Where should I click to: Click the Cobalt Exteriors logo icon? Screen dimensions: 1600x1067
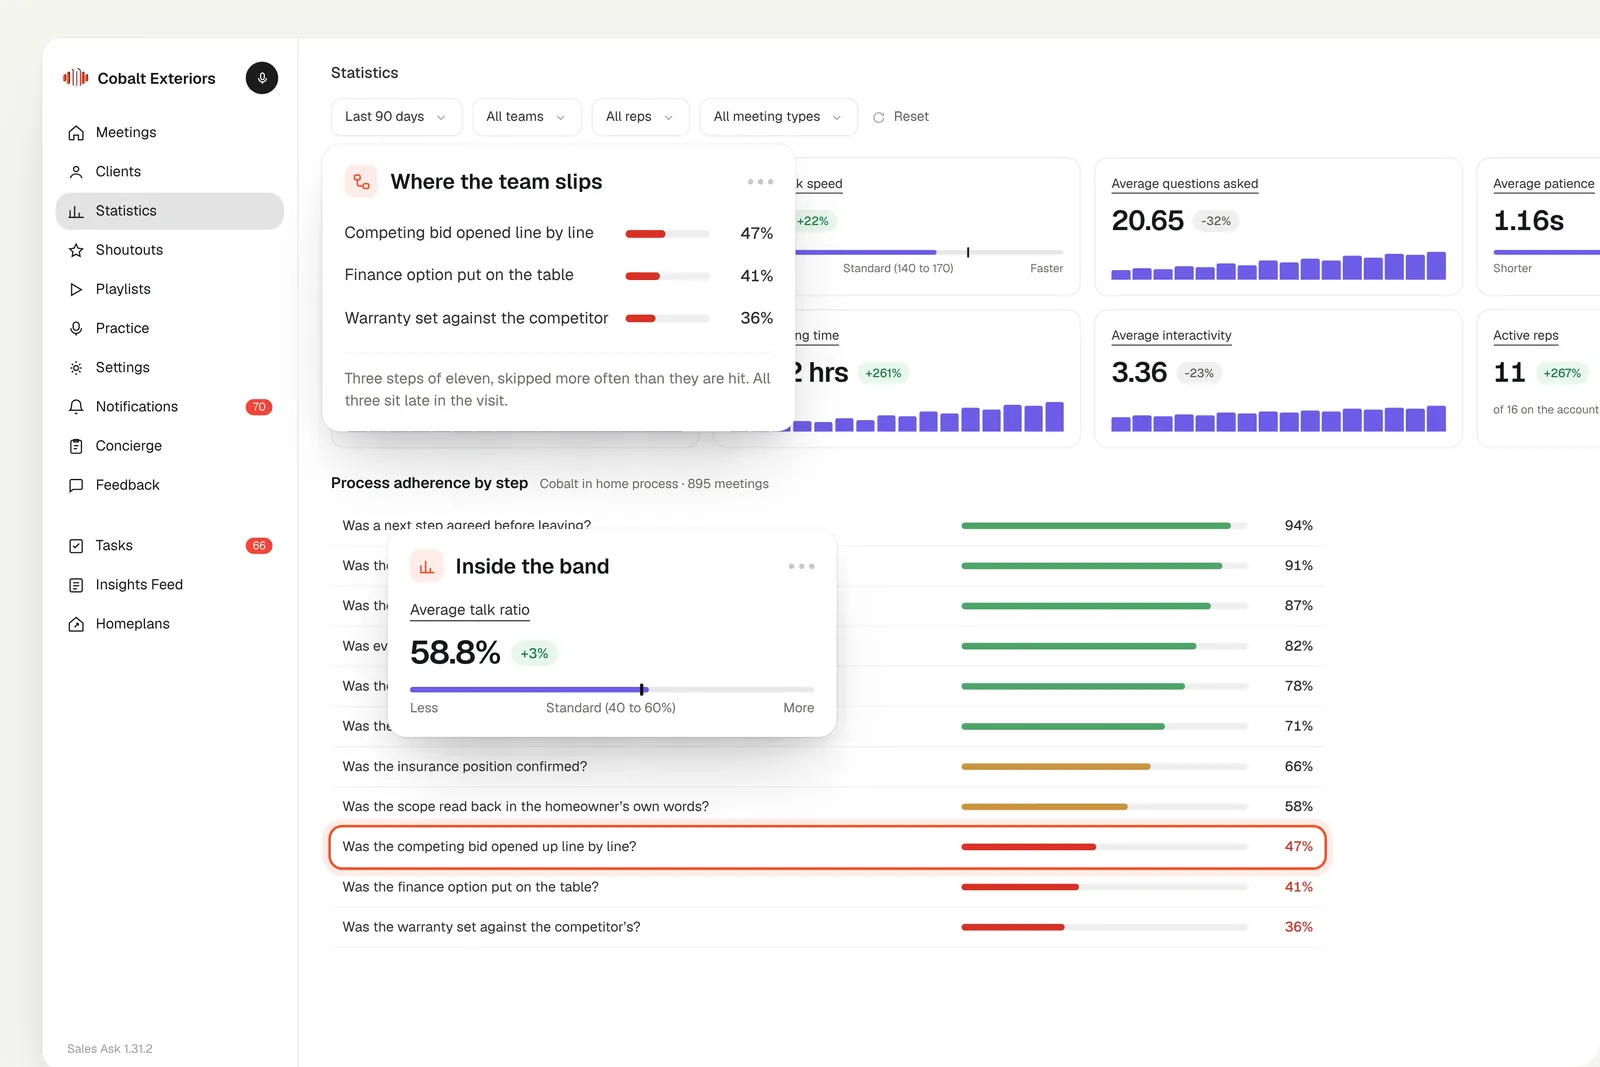[76, 78]
